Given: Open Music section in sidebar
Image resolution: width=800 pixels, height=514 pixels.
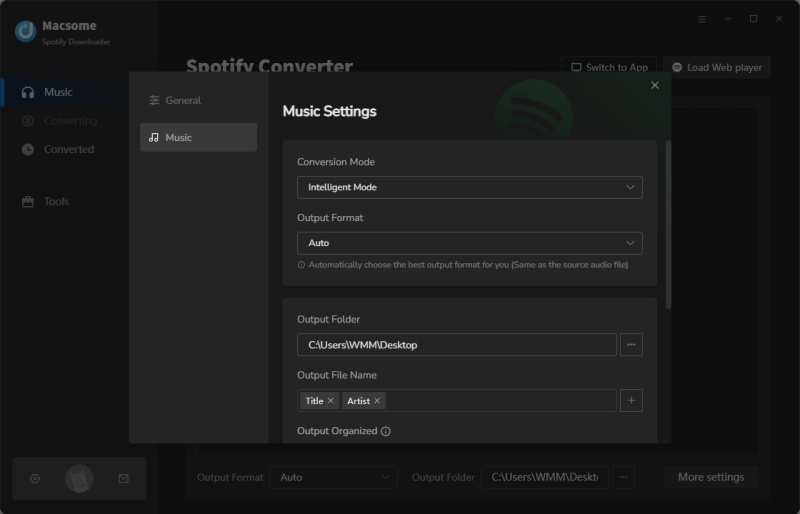Looking at the screenshot, I should 64,92.
